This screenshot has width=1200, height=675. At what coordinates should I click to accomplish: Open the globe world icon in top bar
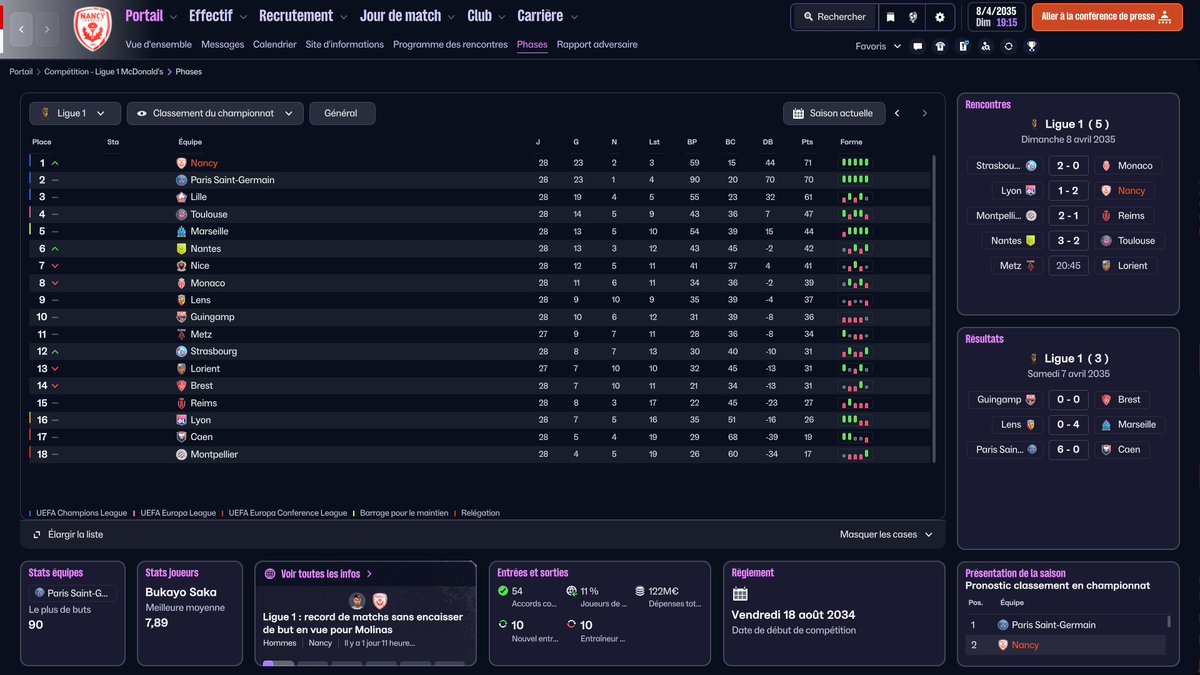[913, 17]
